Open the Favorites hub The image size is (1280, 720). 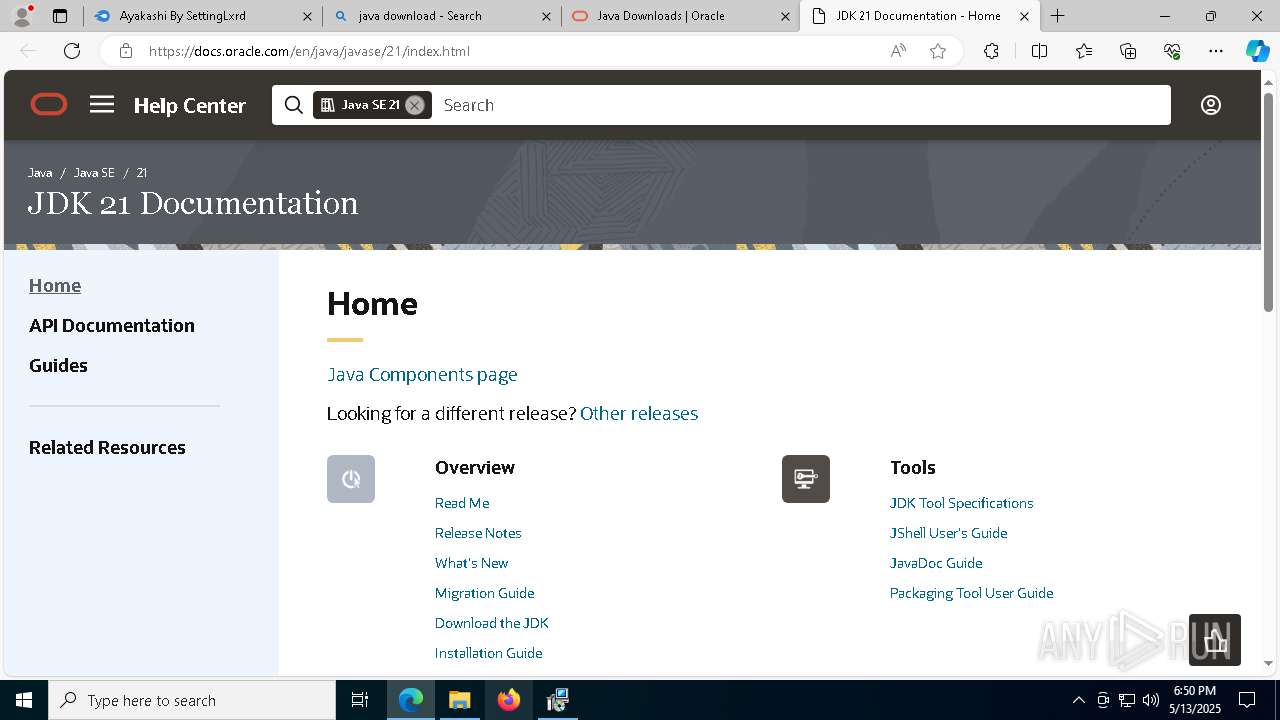pos(1084,51)
